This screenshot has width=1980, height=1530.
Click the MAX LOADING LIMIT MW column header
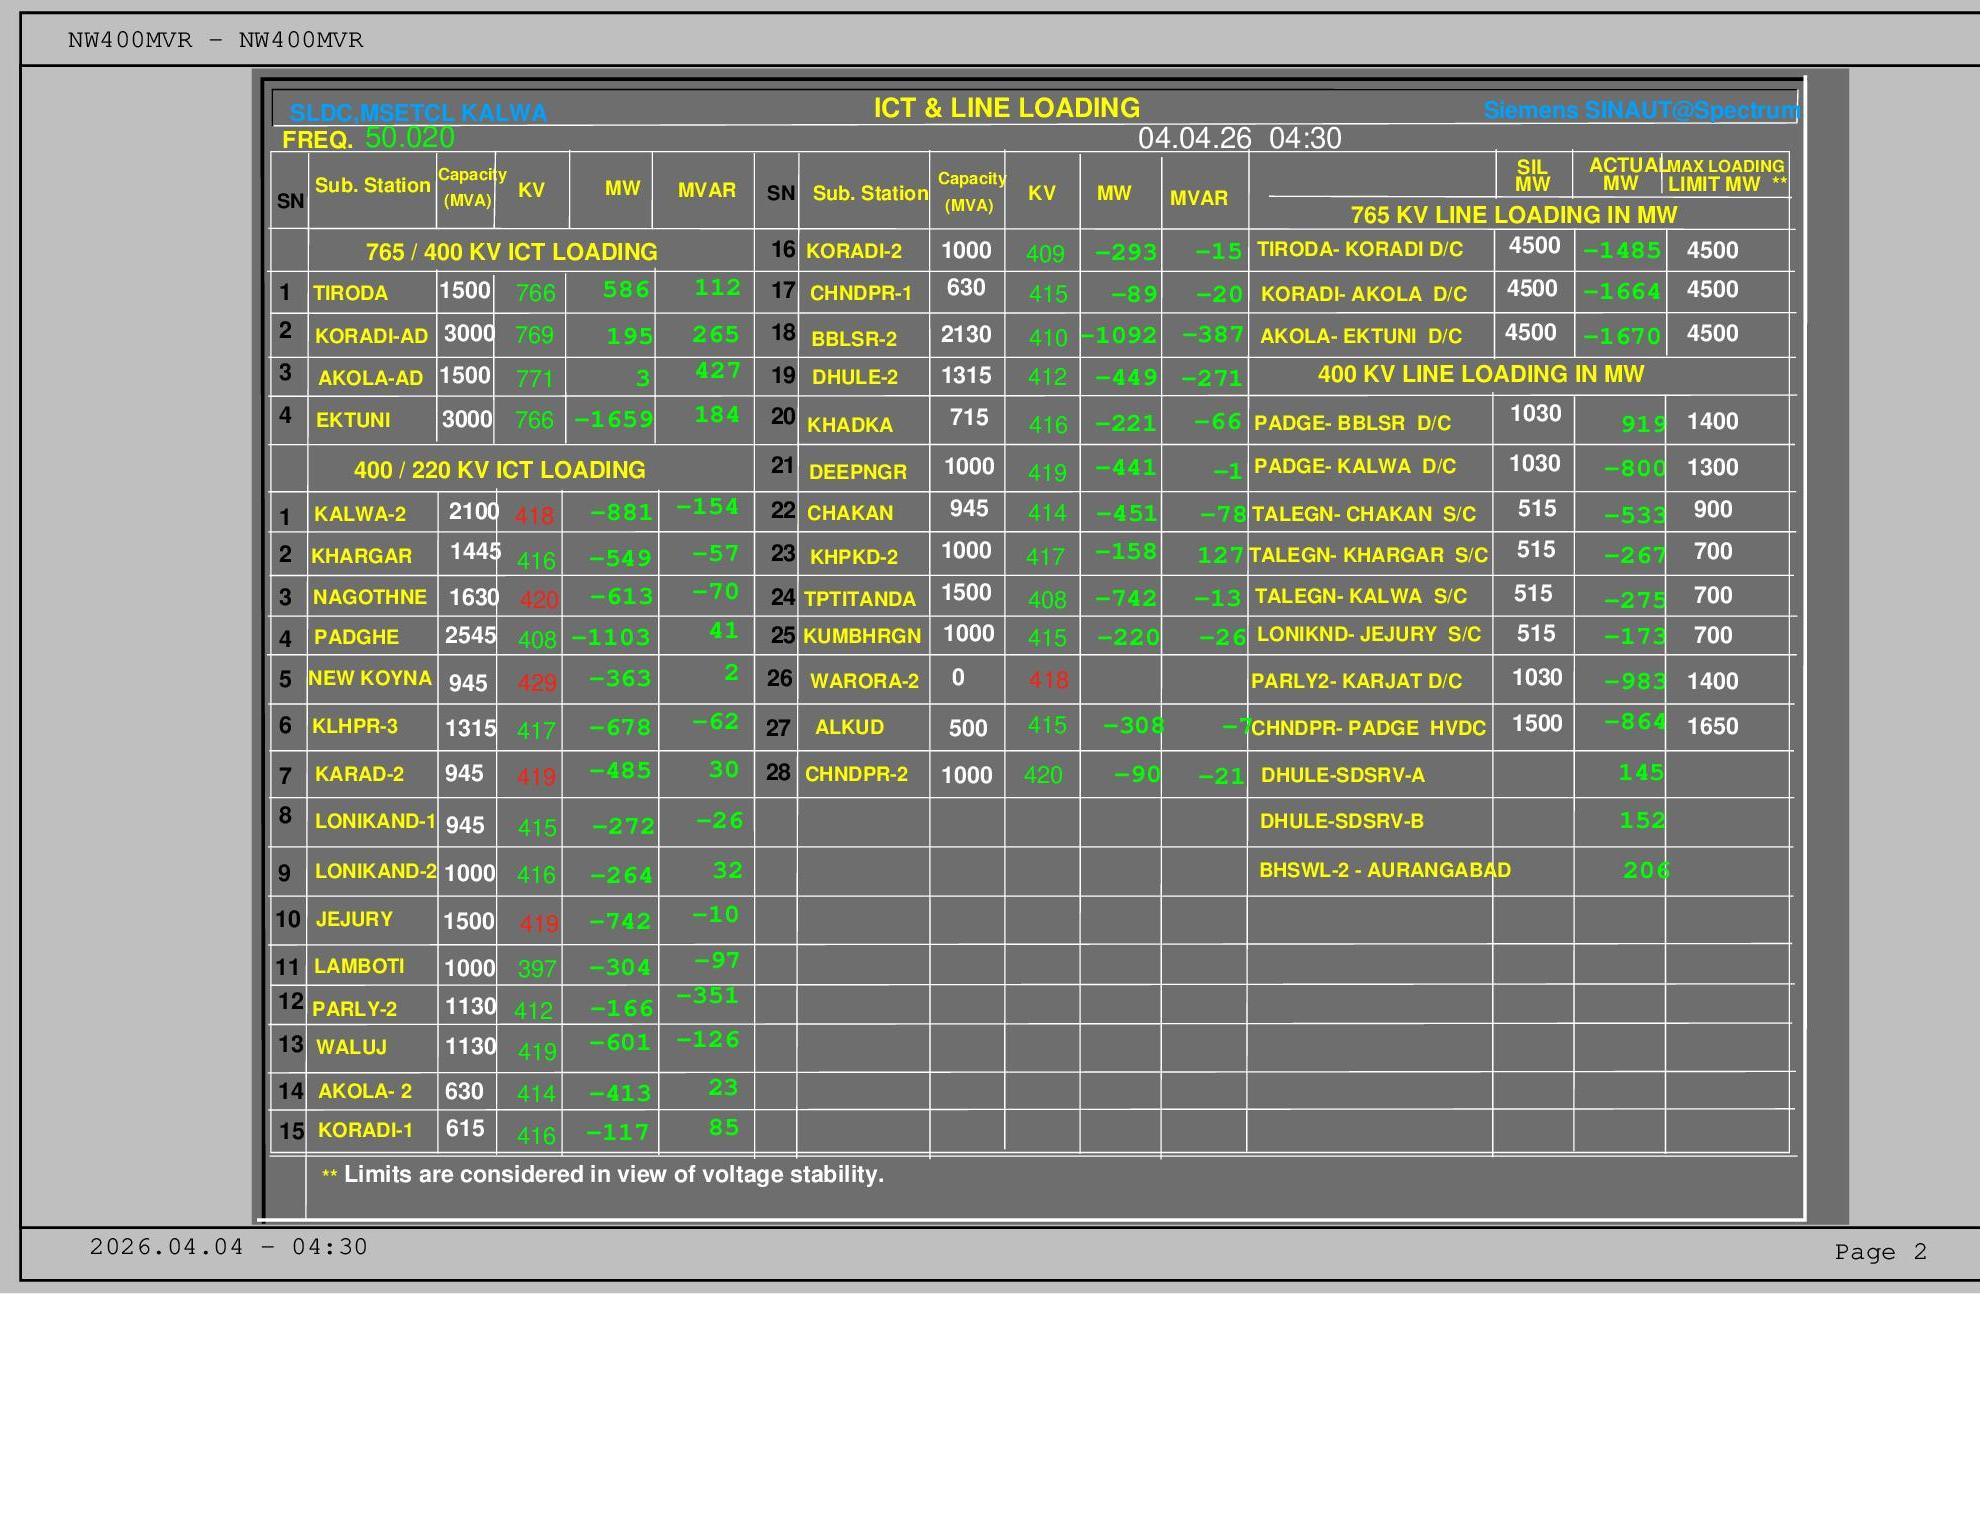[x=1725, y=175]
